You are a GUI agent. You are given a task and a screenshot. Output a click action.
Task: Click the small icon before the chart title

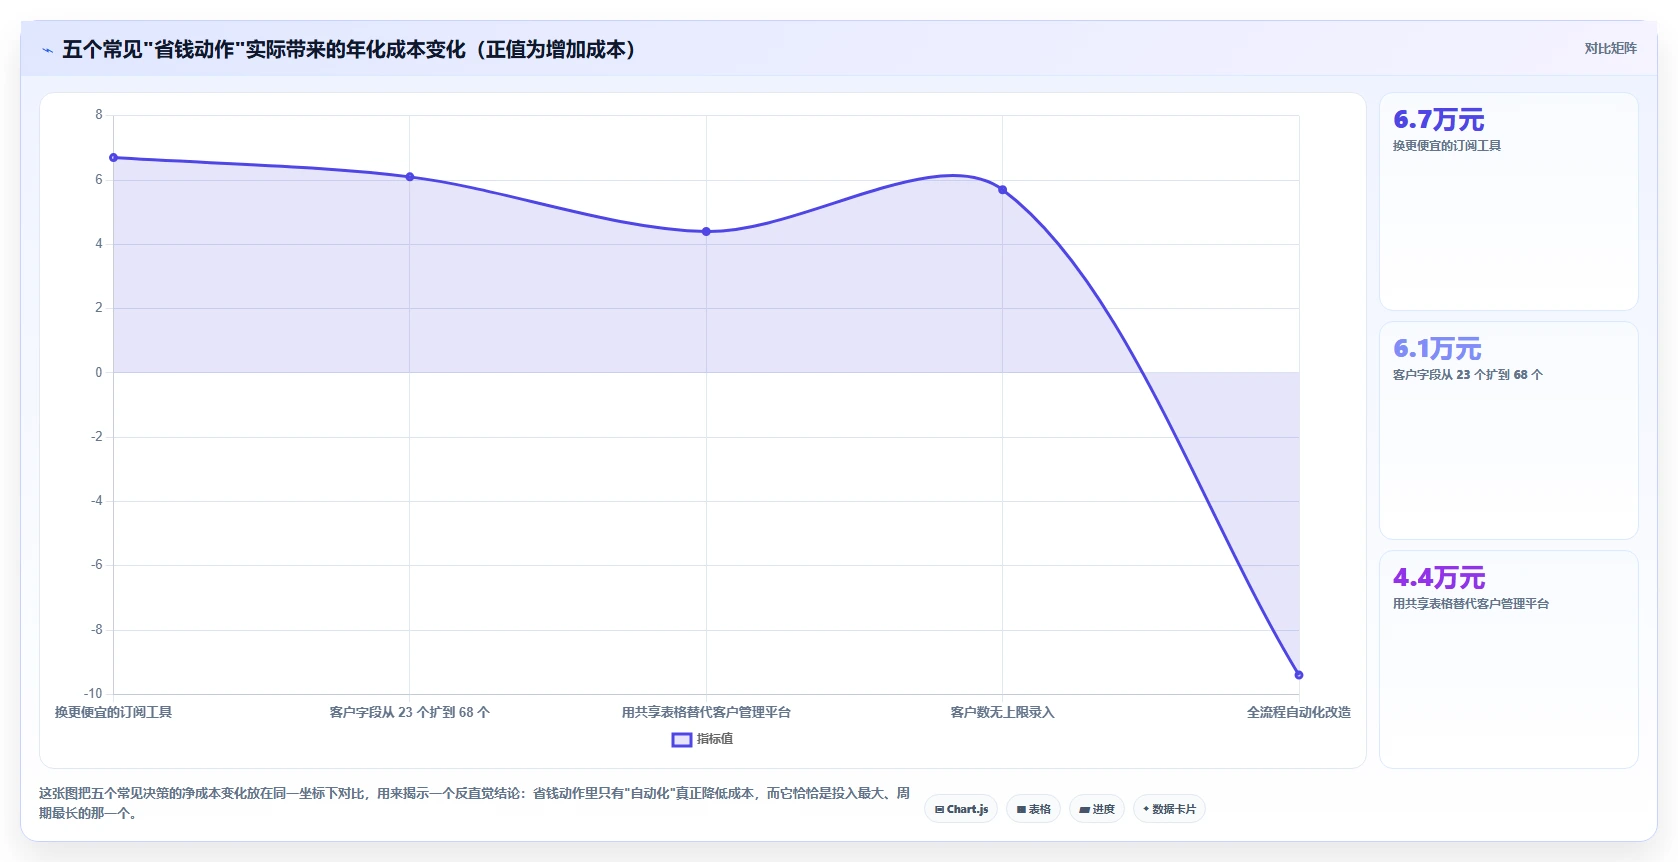(x=47, y=50)
